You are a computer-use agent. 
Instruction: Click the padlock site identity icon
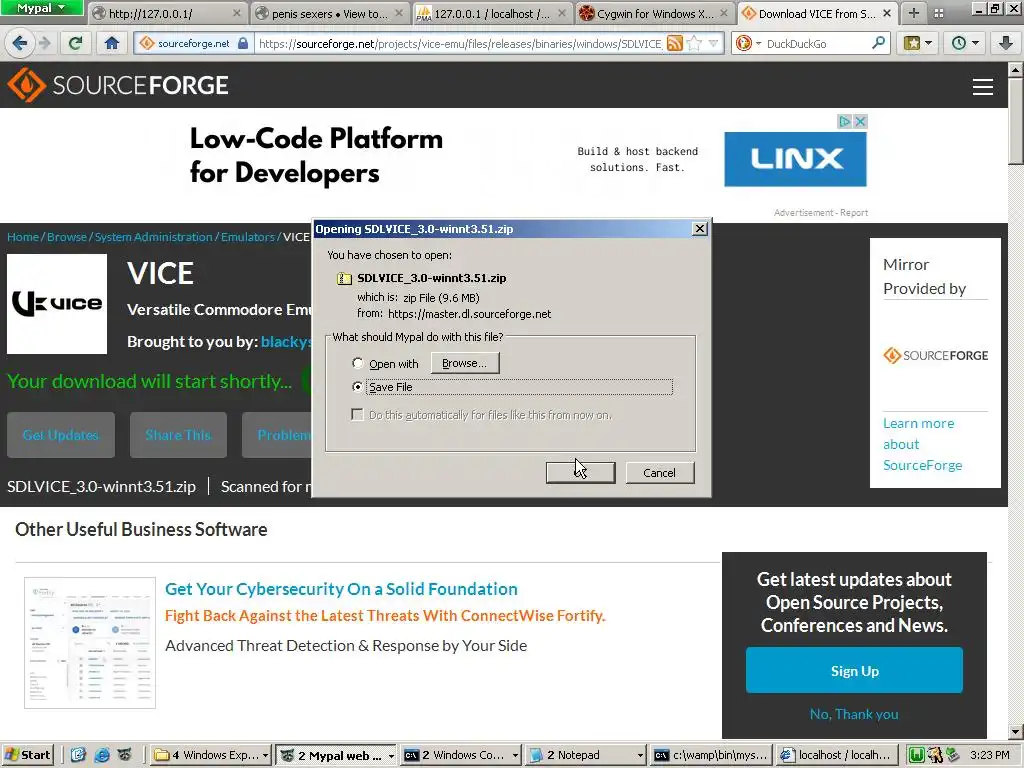pos(242,44)
